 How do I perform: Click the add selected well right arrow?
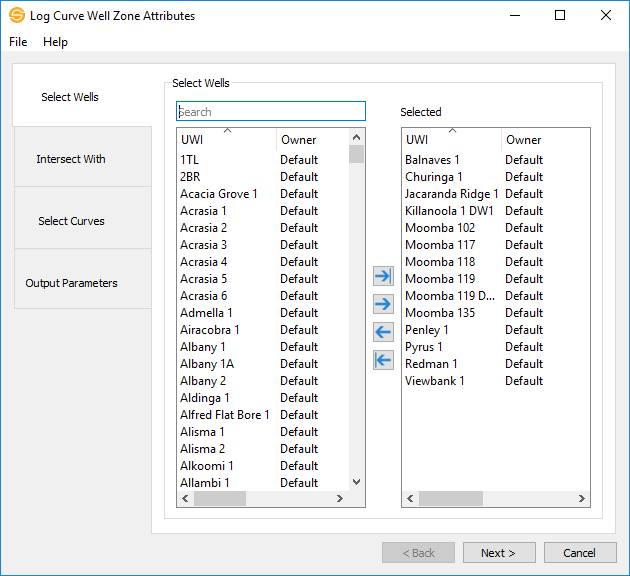[x=383, y=304]
